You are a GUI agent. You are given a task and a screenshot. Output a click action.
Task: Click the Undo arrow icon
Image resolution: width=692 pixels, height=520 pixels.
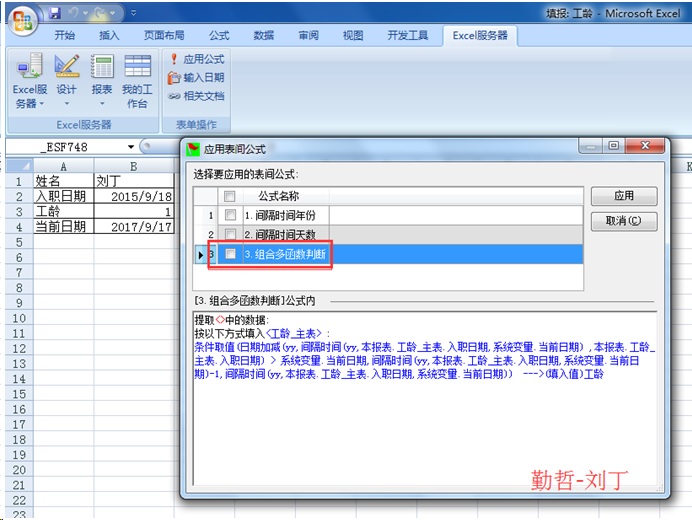point(76,13)
